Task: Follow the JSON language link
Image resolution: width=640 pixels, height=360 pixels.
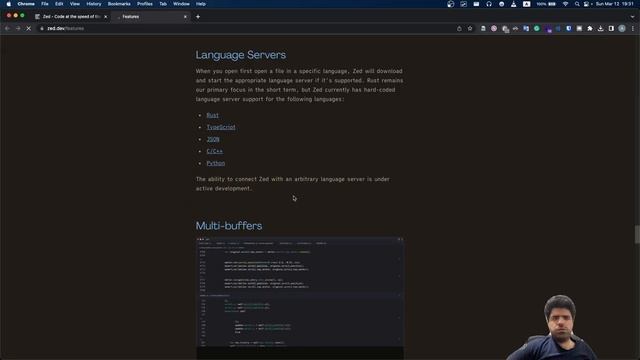Action: click(x=213, y=140)
